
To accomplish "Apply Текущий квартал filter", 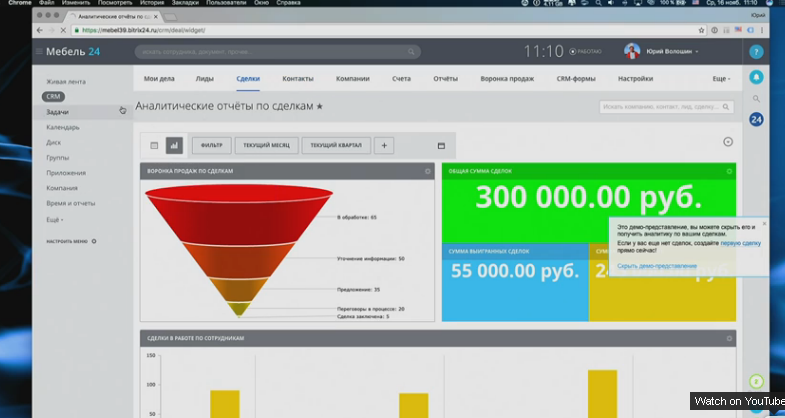I will click(336, 145).
